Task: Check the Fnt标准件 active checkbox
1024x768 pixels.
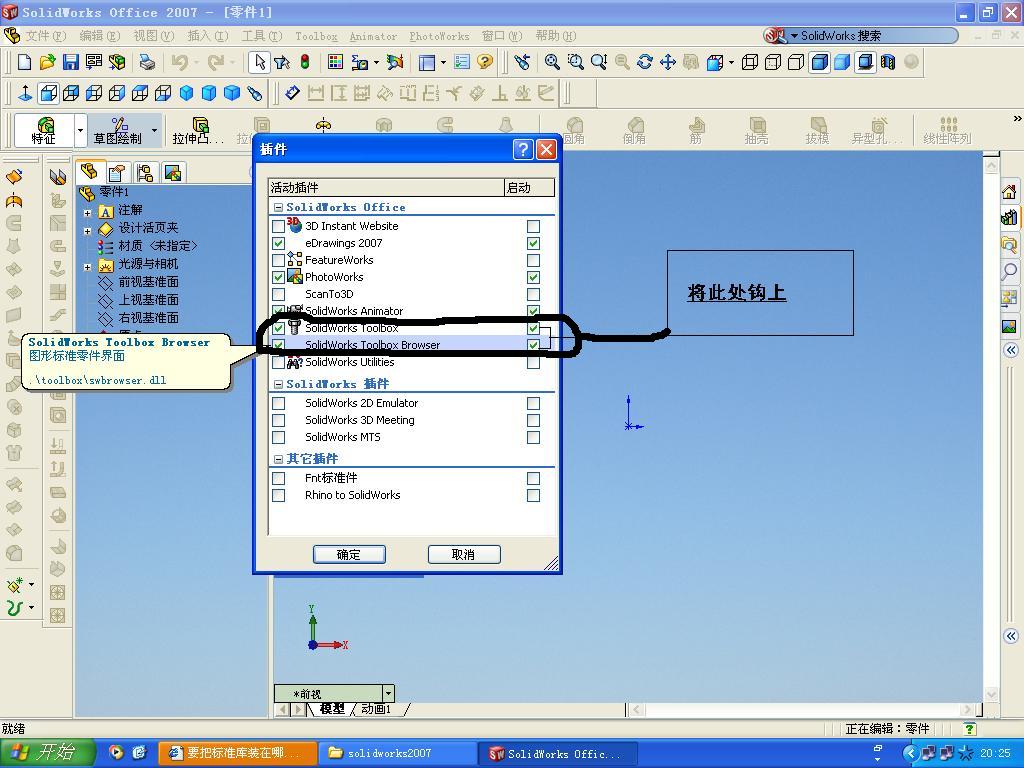Action: (x=278, y=478)
